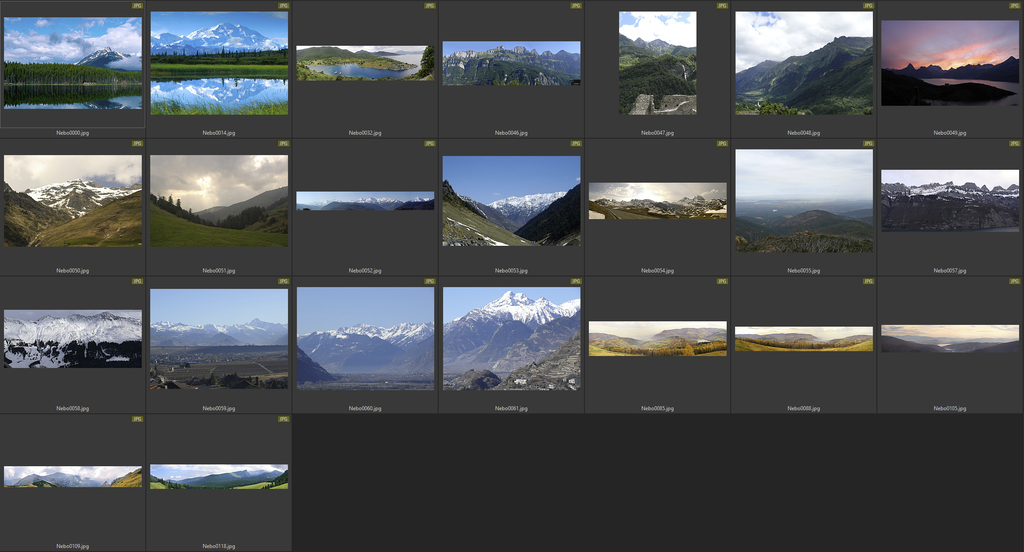1024x552 pixels.
Task: Click the Nebo0014.jpg snowy mountain thumbnail
Action: (x=219, y=63)
